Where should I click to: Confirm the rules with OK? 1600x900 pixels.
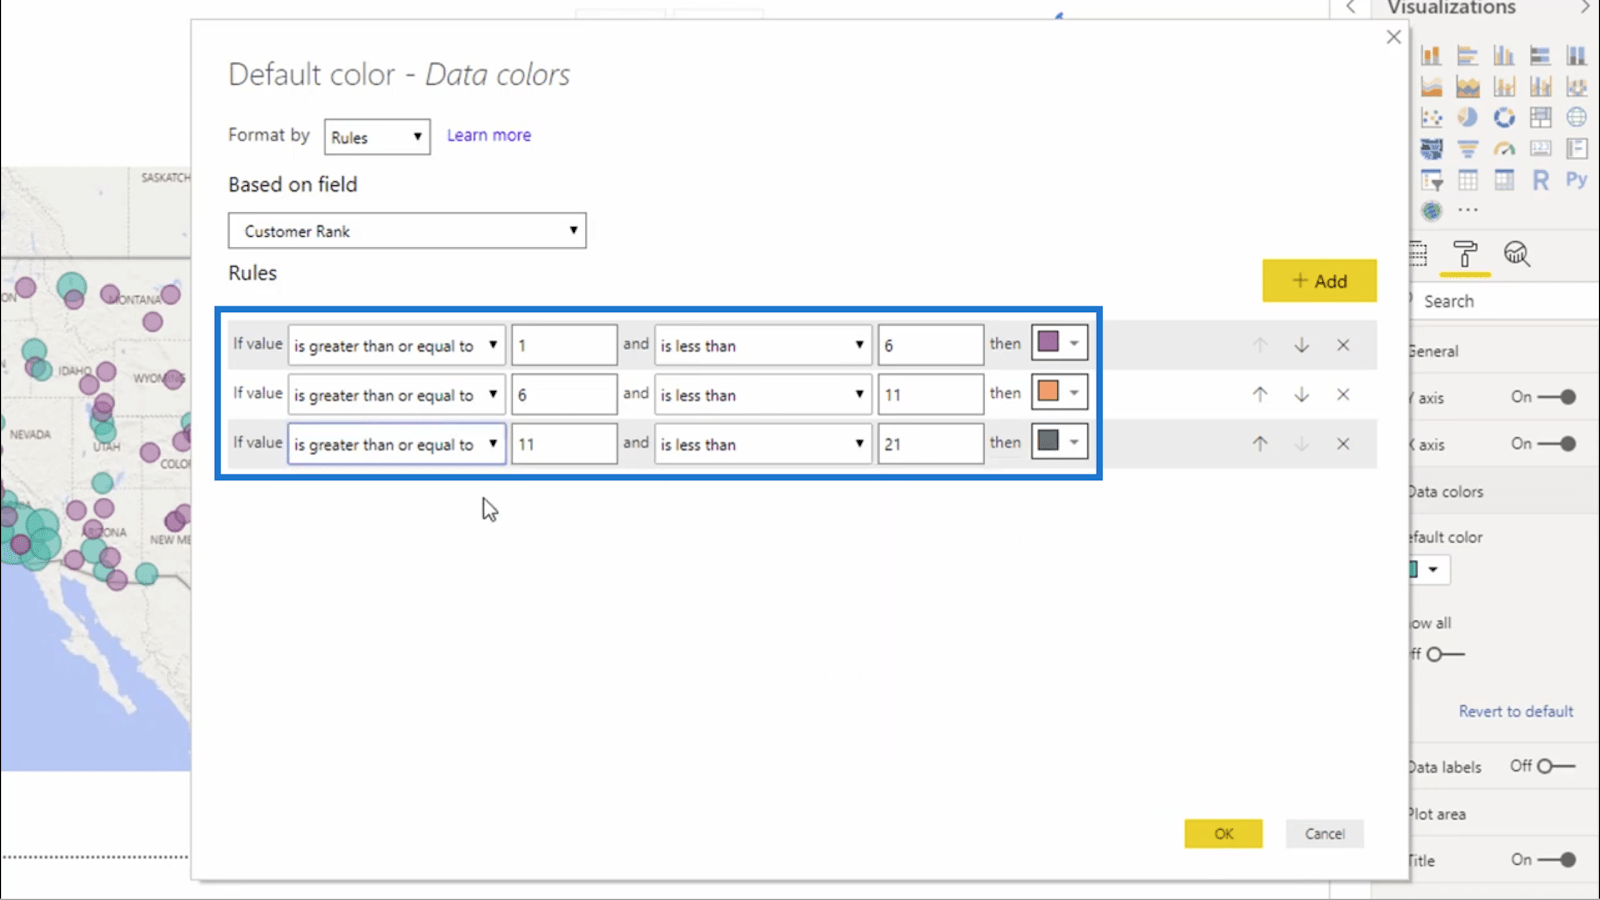[1224, 833]
